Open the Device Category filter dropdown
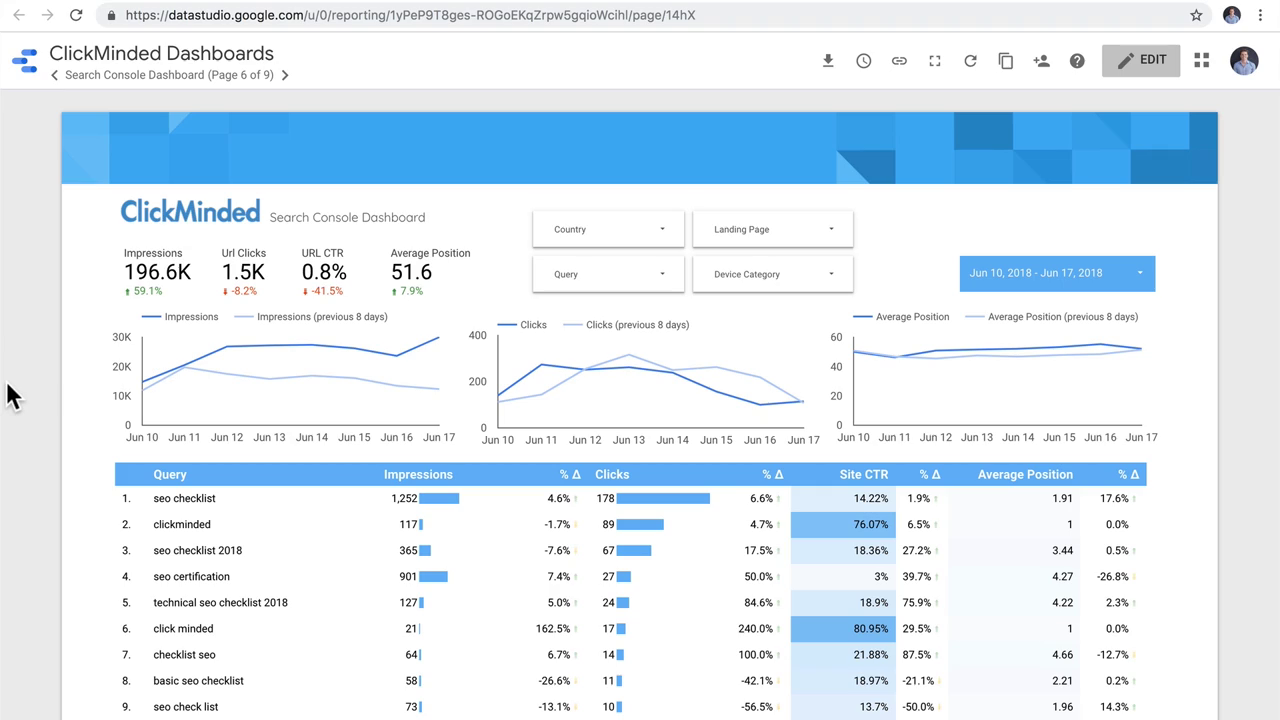 [773, 274]
